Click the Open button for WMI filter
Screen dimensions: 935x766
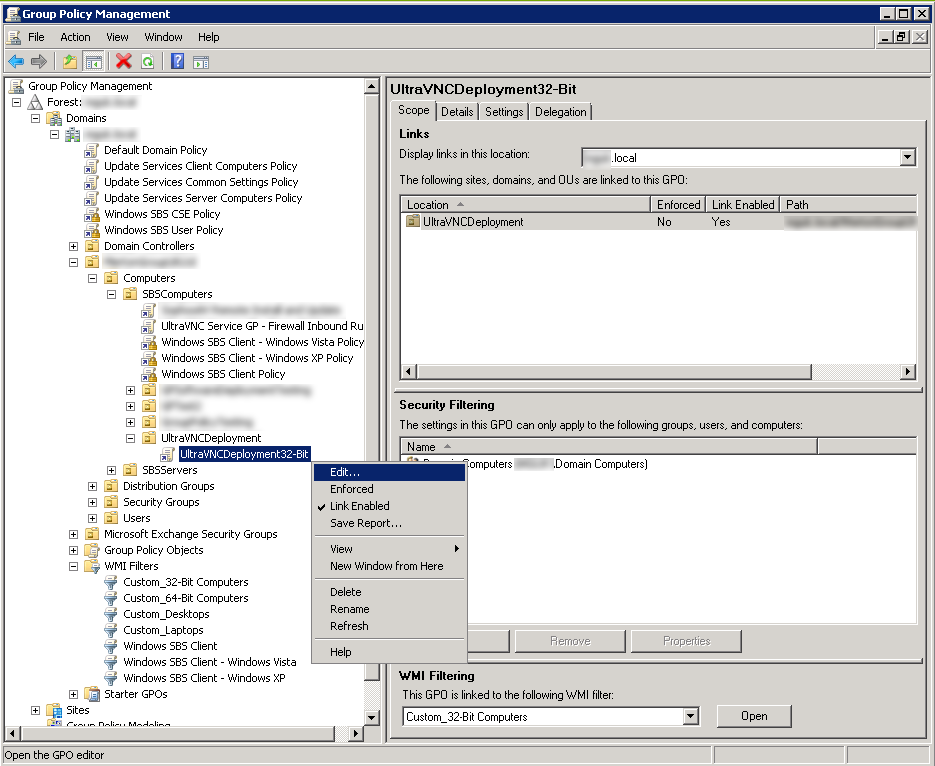(754, 716)
